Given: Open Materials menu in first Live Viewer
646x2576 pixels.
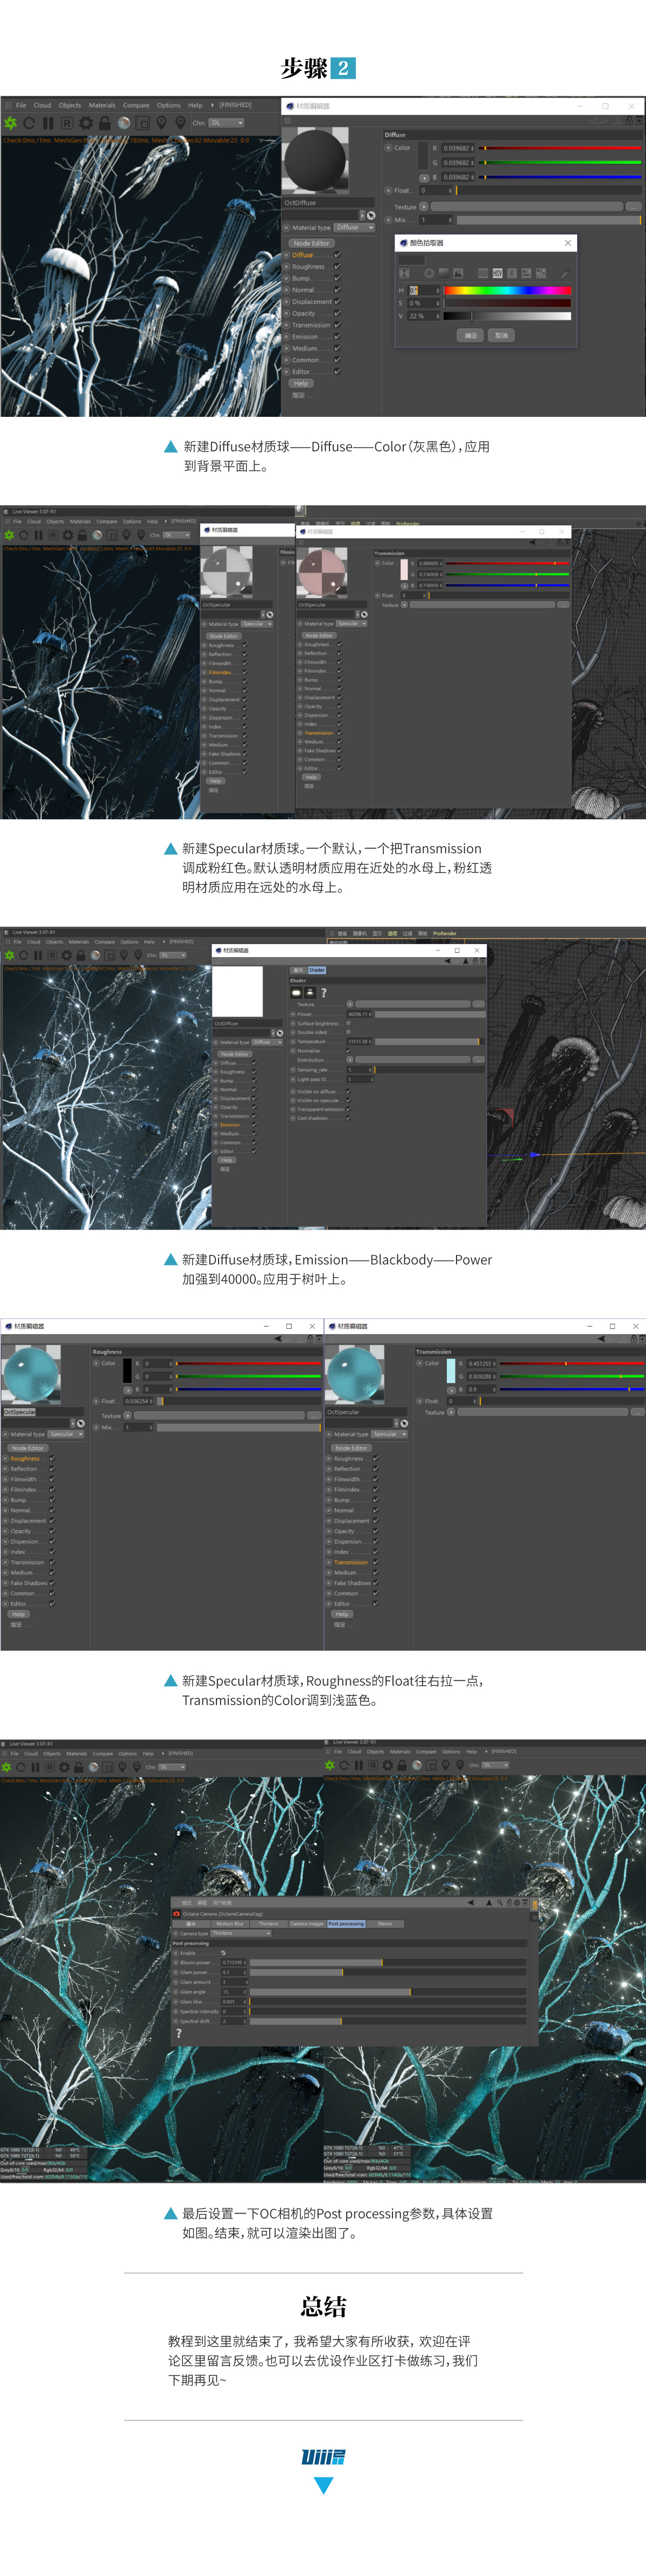Looking at the screenshot, I should [102, 105].
